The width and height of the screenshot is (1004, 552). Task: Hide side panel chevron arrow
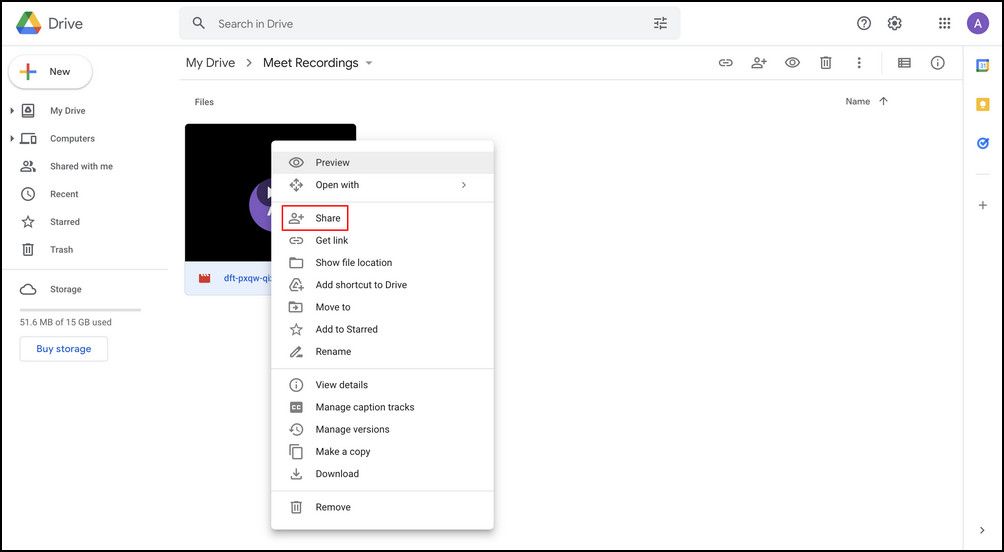[x=982, y=530]
